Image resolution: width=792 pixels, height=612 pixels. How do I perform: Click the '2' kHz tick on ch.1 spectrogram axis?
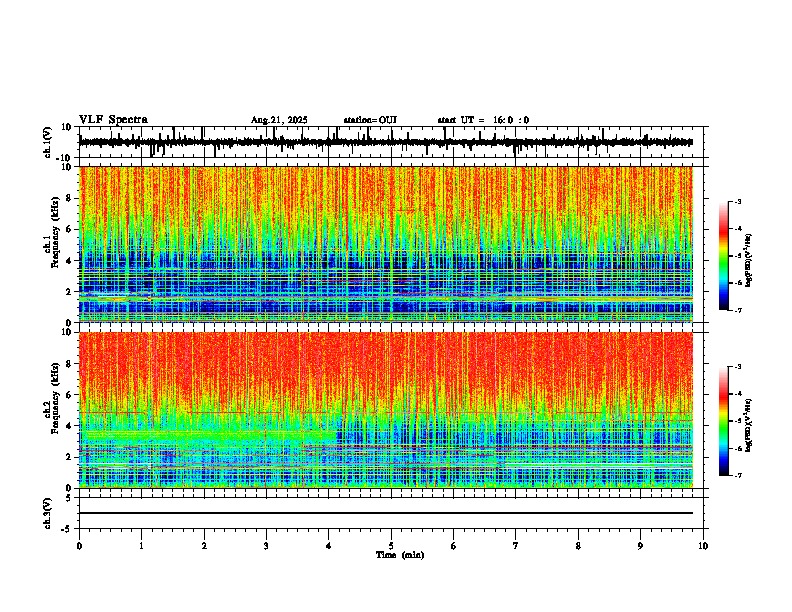[x=70, y=291]
